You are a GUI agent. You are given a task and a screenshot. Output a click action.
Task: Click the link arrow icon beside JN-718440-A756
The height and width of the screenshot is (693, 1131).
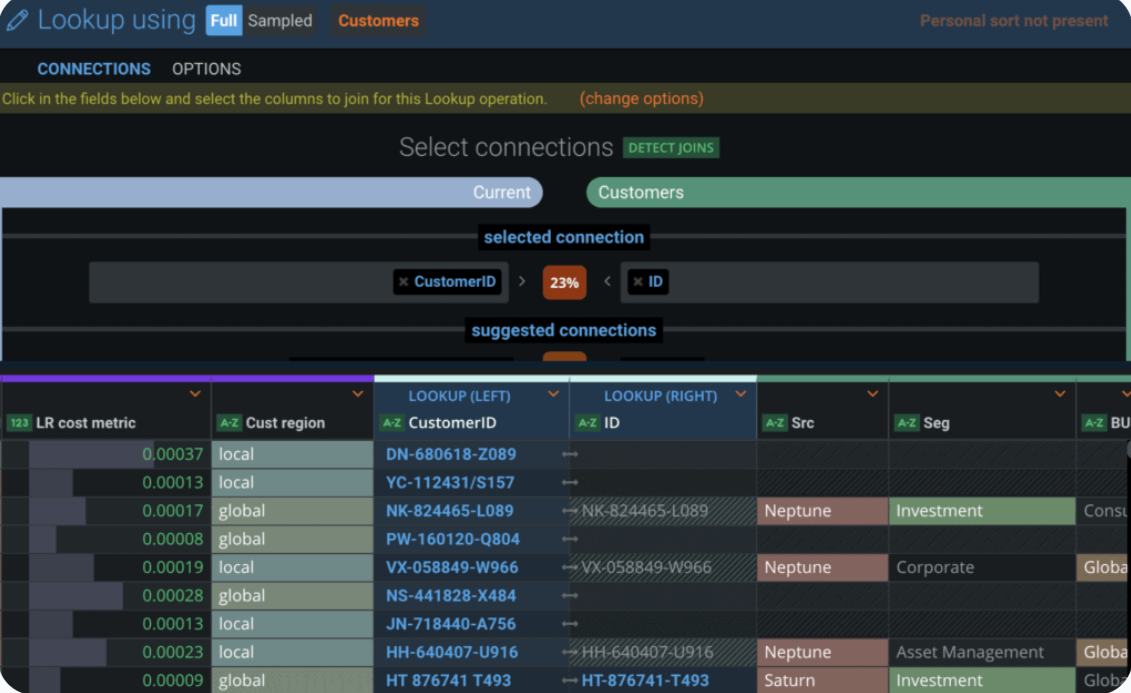[x=570, y=624]
